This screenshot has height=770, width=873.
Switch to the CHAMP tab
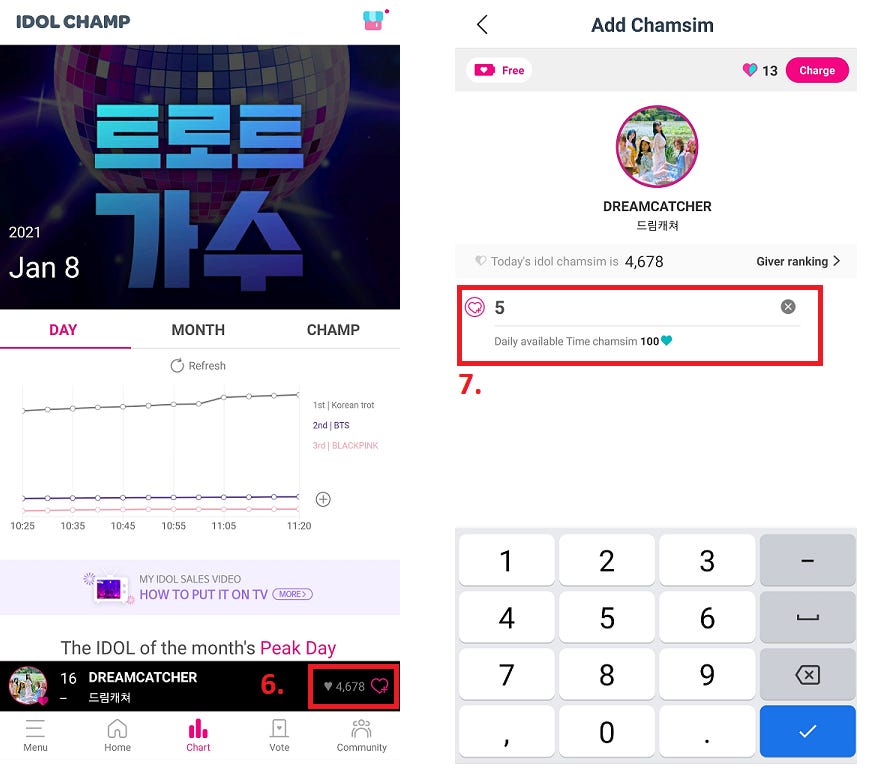click(333, 330)
